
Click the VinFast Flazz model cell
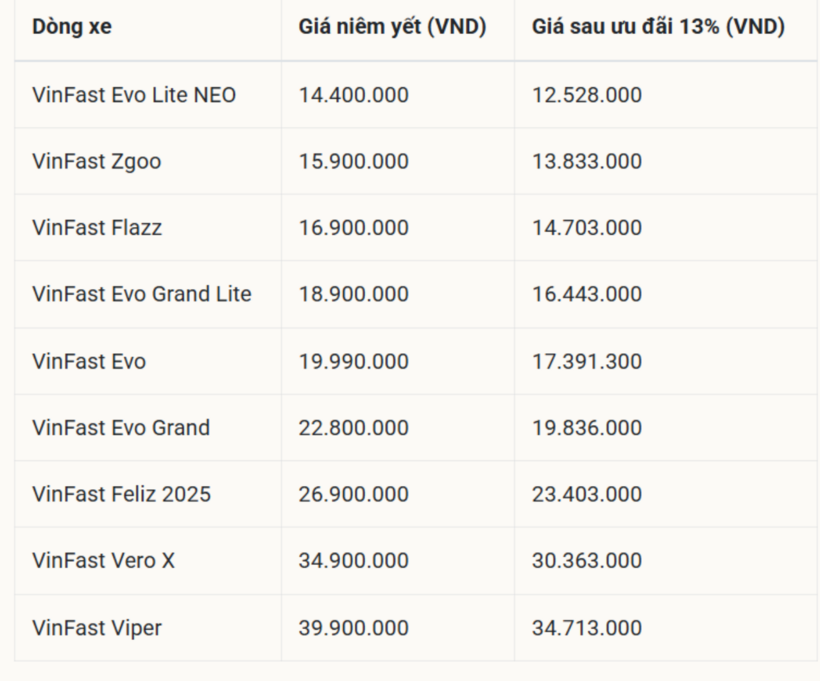coord(97,228)
